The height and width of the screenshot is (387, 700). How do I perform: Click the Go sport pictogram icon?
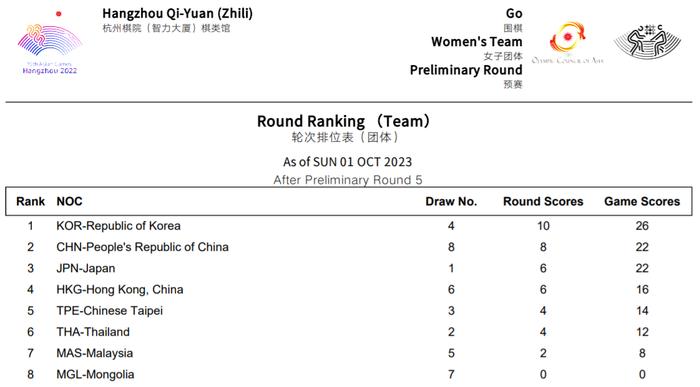[x=648, y=42]
